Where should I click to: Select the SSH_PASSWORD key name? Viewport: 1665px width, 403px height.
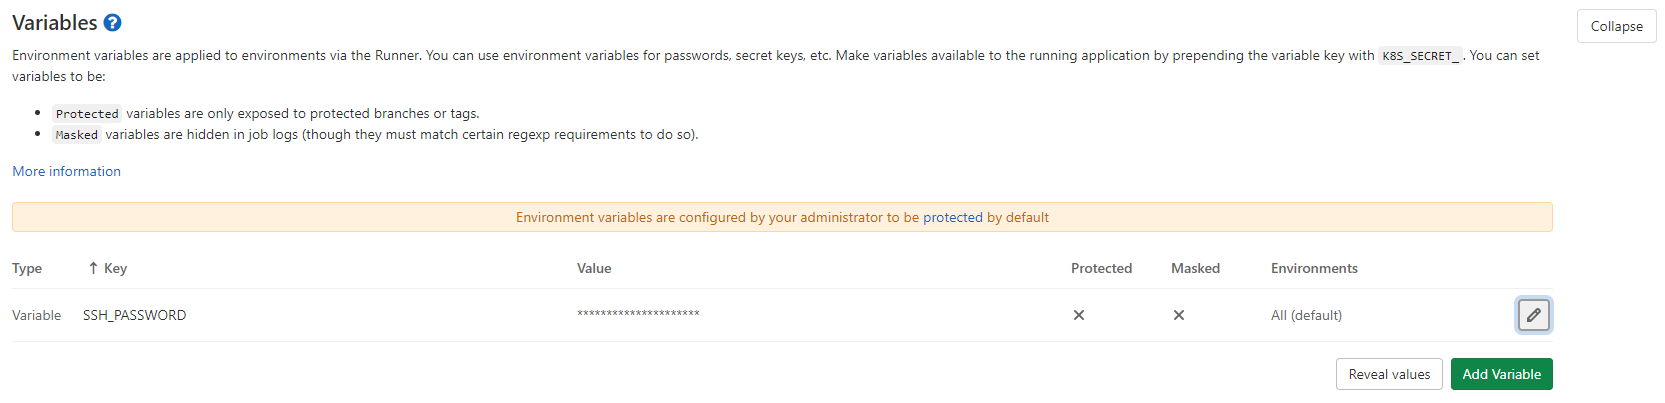point(134,315)
